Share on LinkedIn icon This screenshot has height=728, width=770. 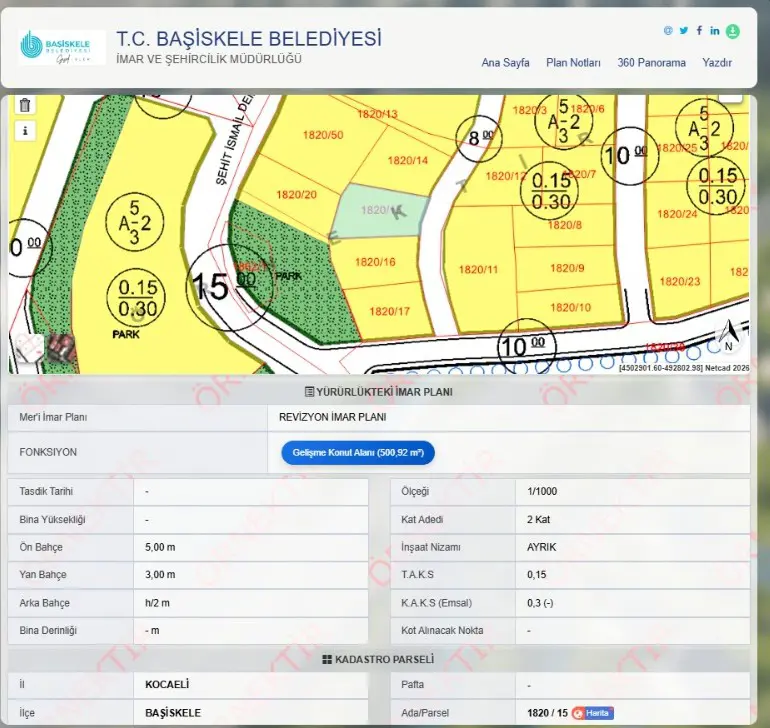[715, 31]
